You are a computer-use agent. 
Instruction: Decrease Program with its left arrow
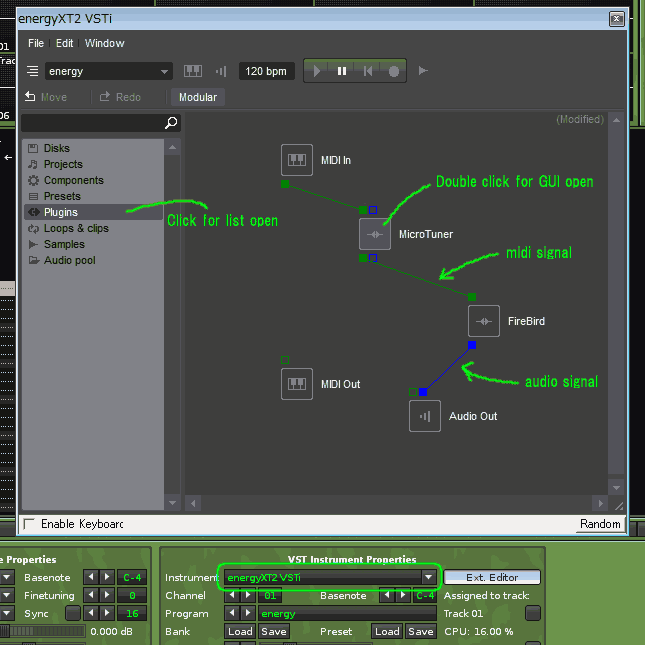232,613
